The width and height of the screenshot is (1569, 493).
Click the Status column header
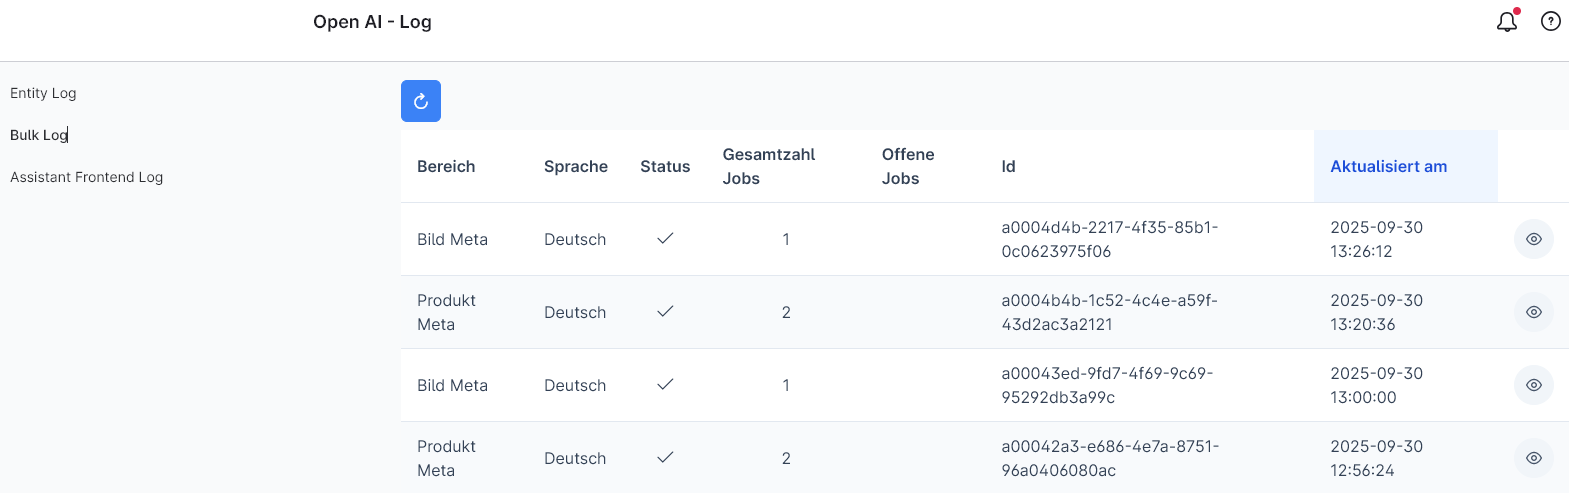(x=665, y=166)
